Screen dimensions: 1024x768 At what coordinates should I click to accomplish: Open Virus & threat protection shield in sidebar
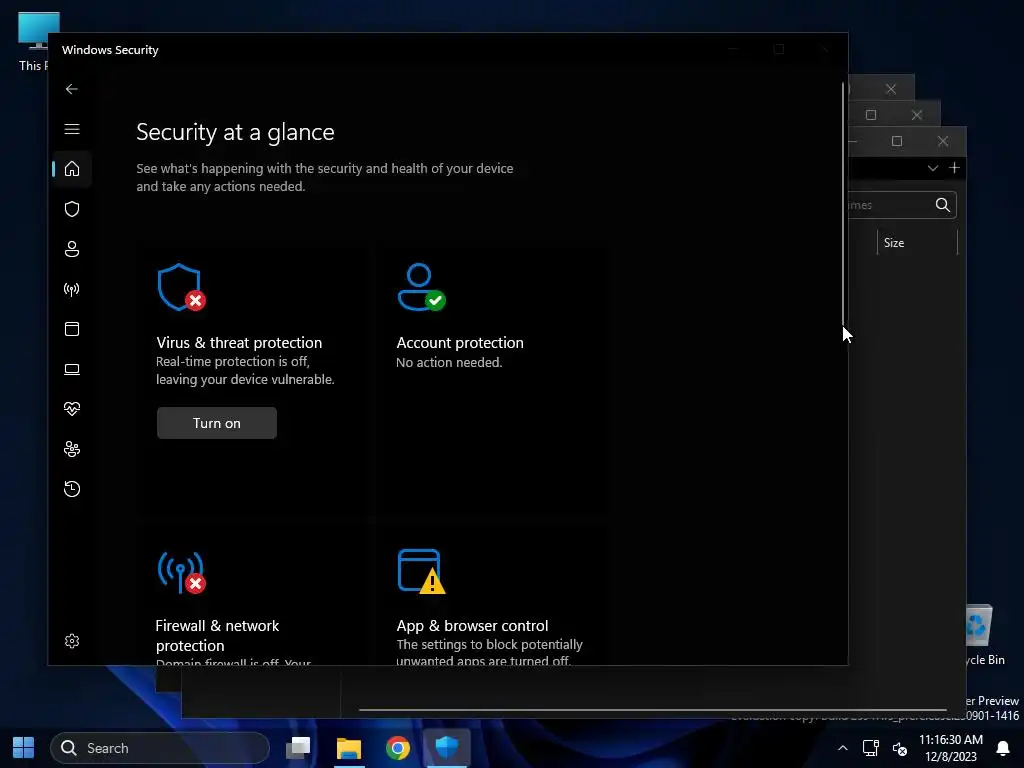coord(72,209)
